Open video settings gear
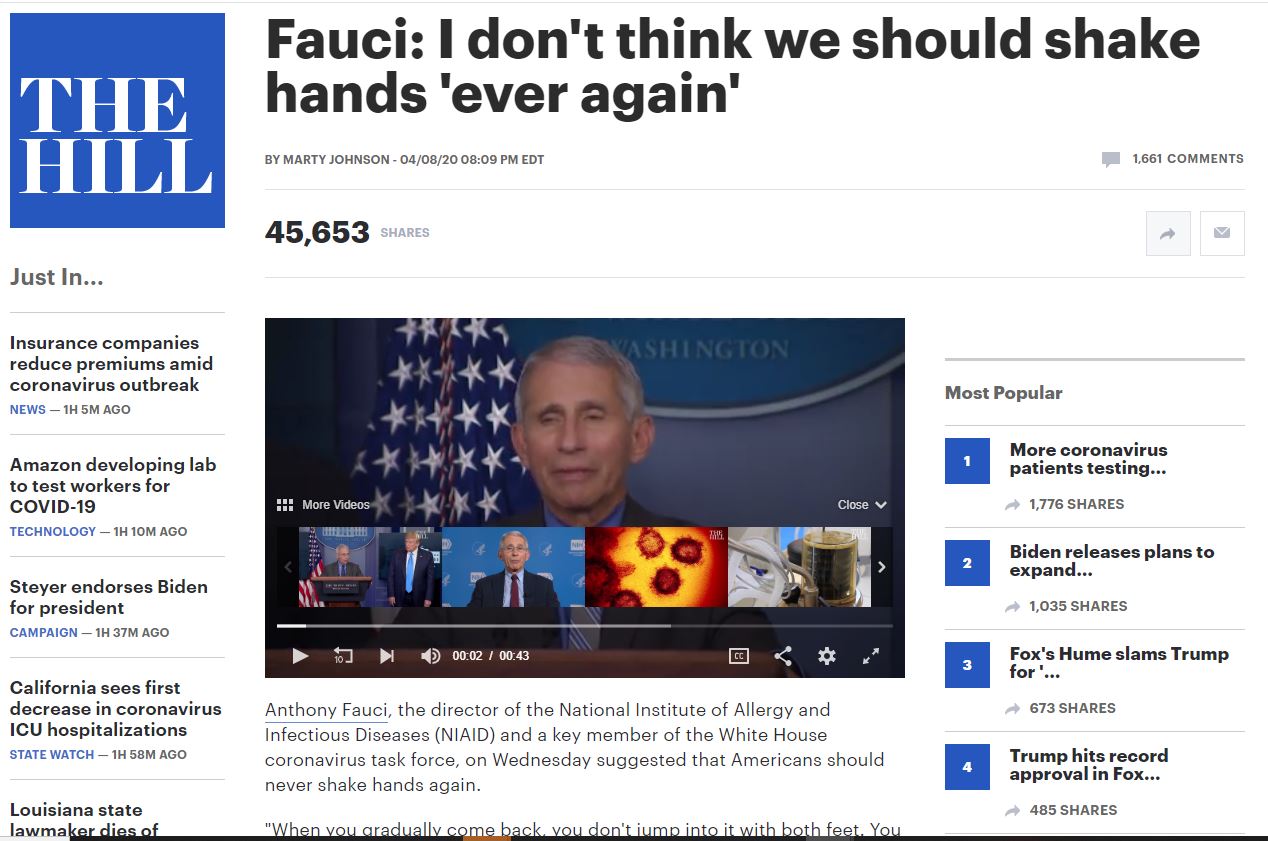The width and height of the screenshot is (1268, 841). [827, 656]
